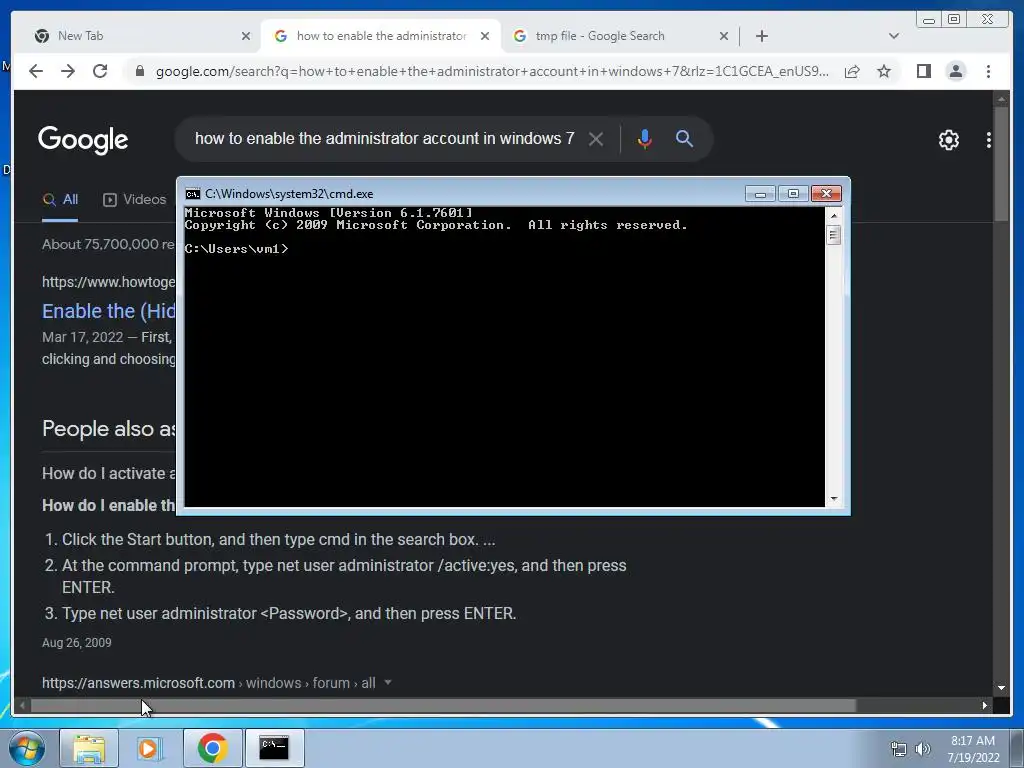This screenshot has width=1024, height=768.
Task: Open Google page options menu
Action: pyautogui.click(x=989, y=140)
